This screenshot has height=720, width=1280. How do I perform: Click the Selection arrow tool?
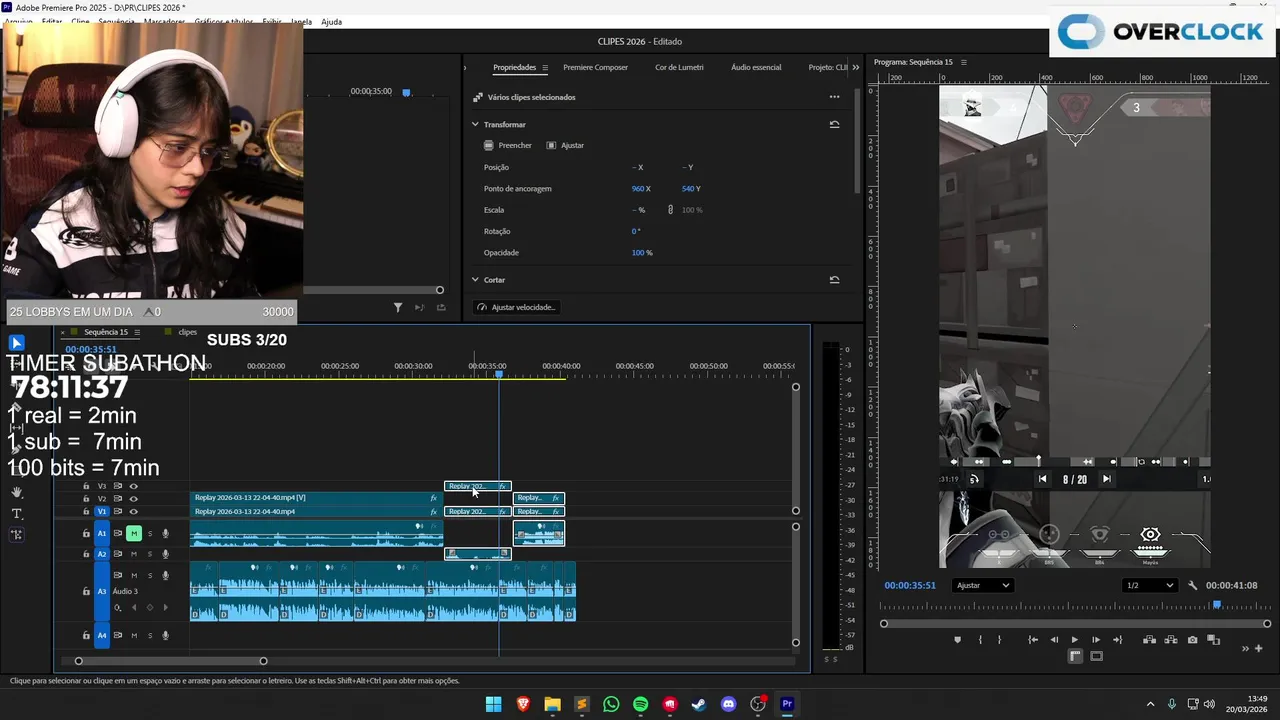point(17,343)
